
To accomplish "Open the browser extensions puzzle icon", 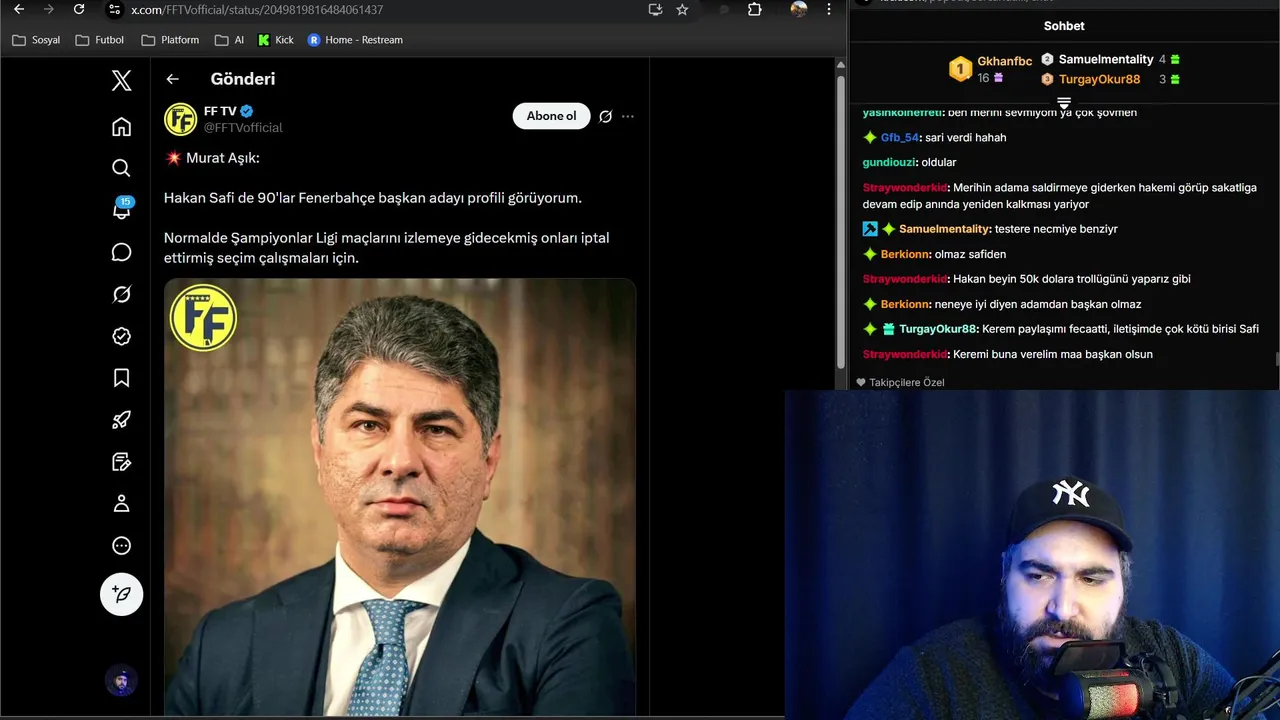I will [755, 9].
